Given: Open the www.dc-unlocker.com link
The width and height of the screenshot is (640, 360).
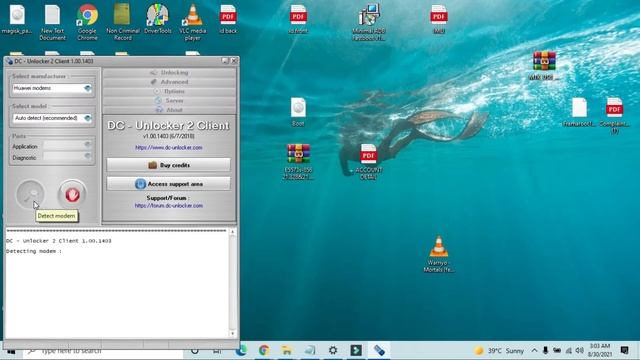Looking at the screenshot, I should 169,147.
